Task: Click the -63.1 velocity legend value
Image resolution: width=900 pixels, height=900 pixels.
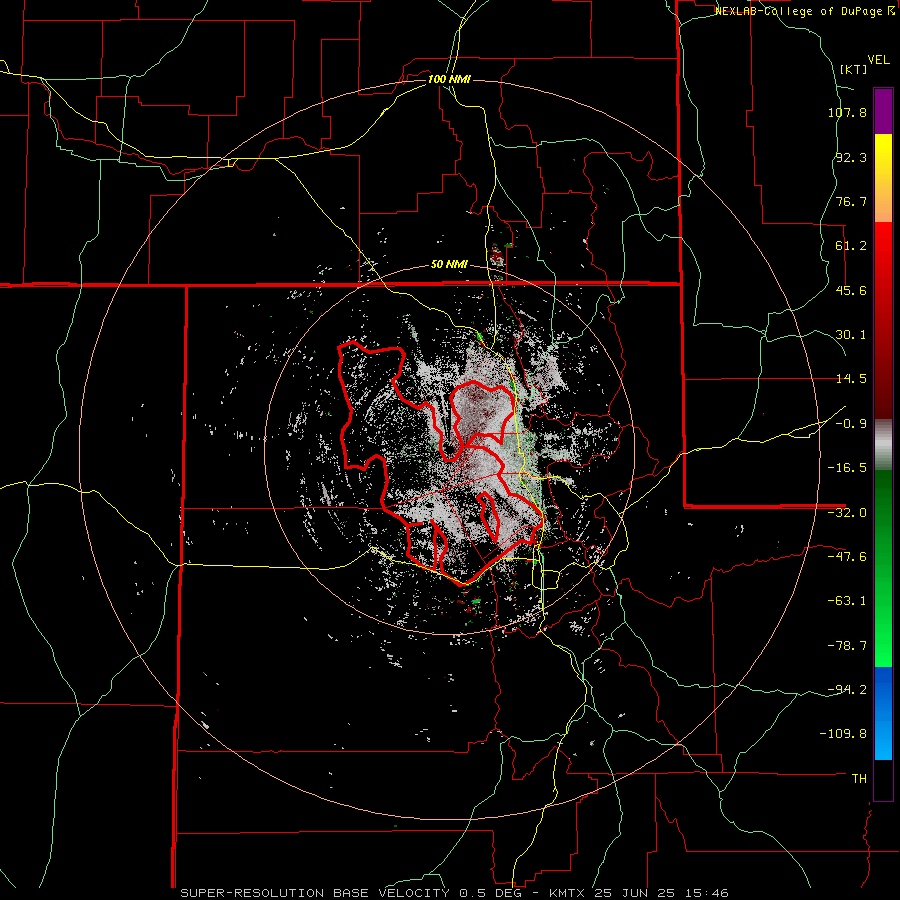Action: point(847,601)
